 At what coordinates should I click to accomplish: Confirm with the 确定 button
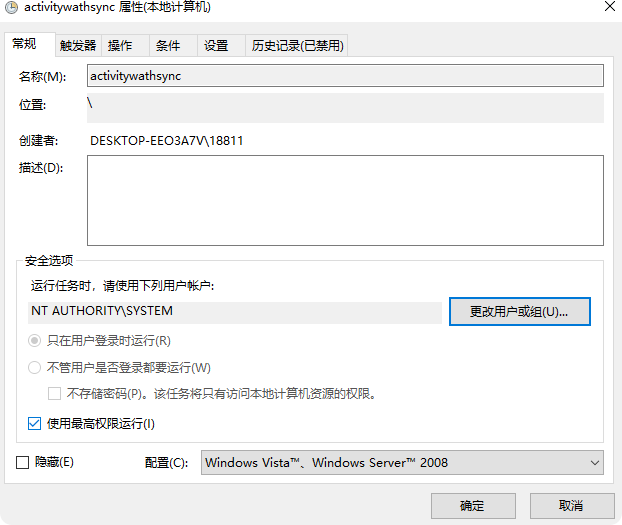[473, 506]
